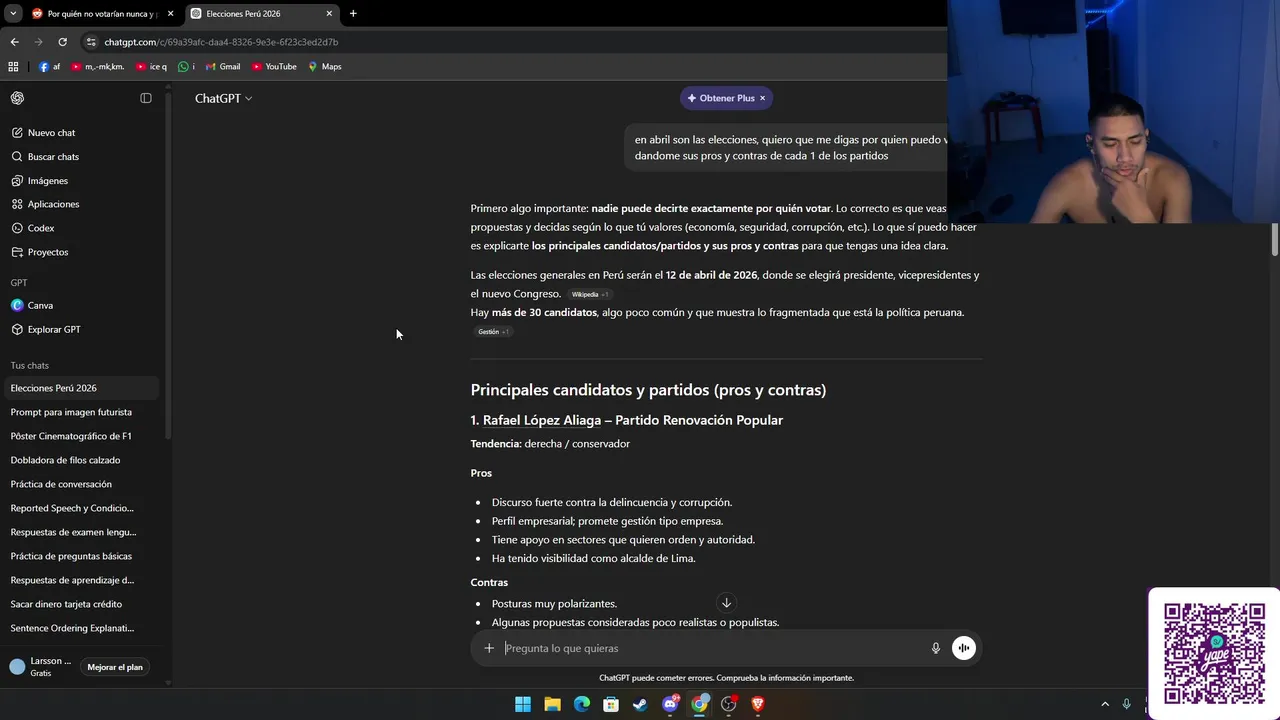Go back with the browser back arrow
Image resolution: width=1280 pixels, height=720 pixels.
pyautogui.click(x=14, y=42)
